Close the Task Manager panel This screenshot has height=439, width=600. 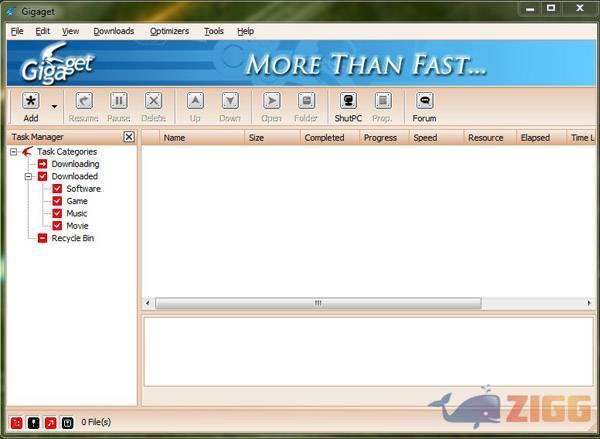tap(129, 137)
